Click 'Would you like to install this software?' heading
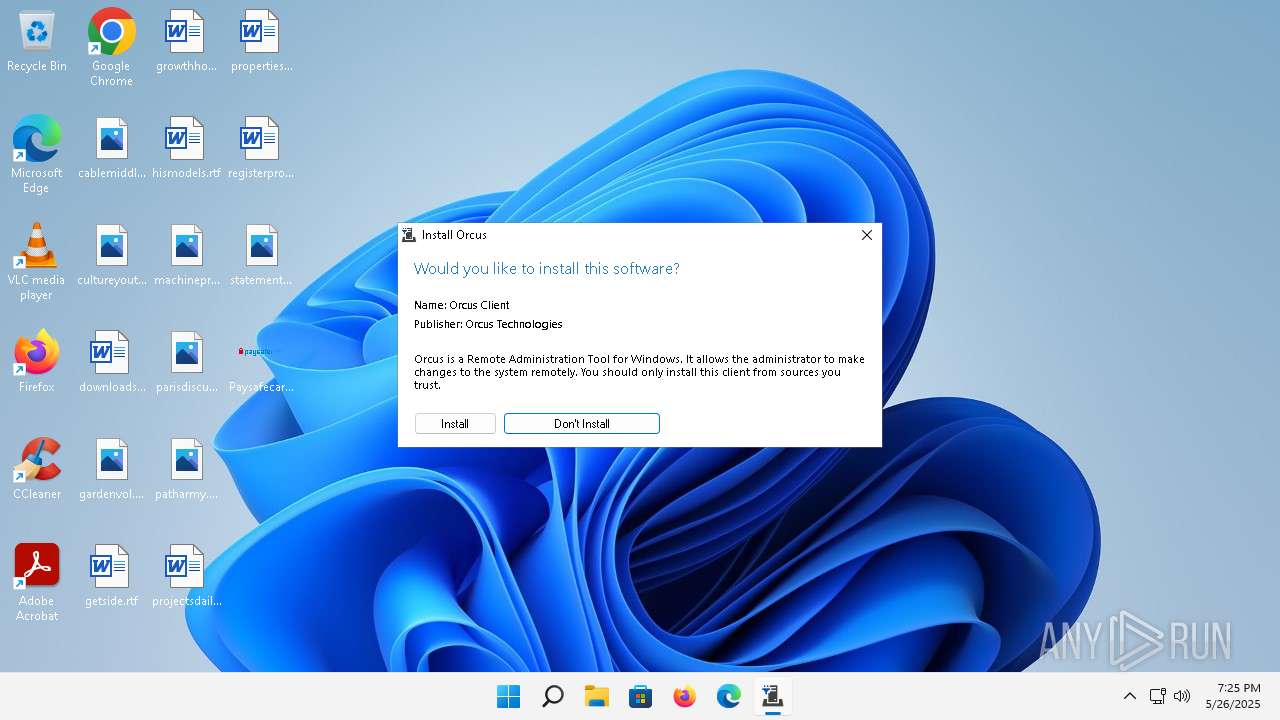The width and height of the screenshot is (1280, 720). coord(547,268)
